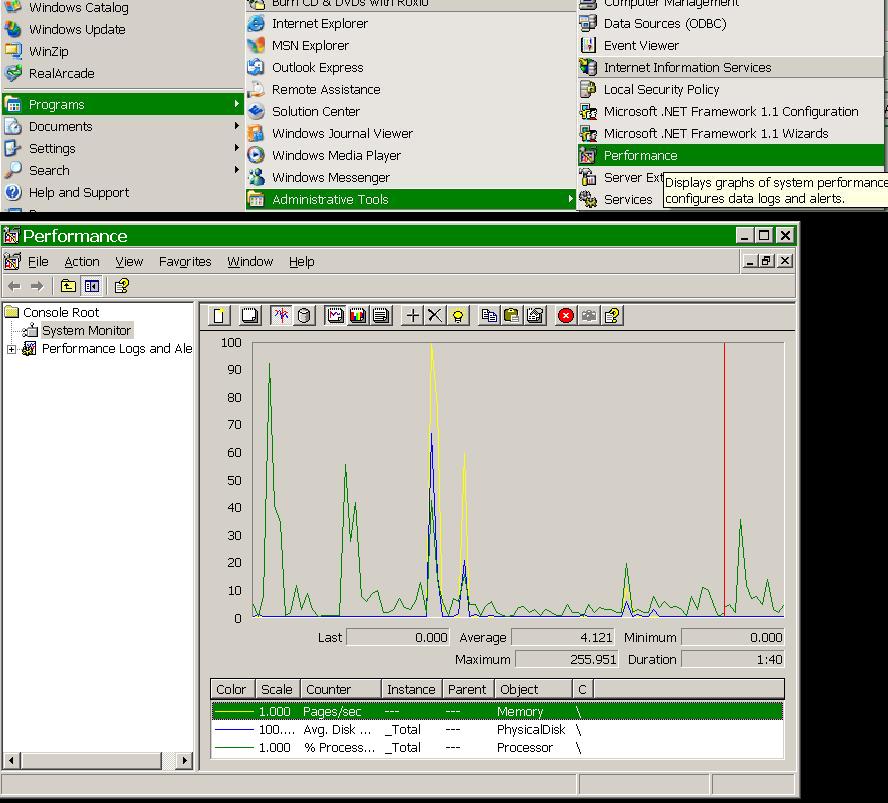Expand Settings submenu in Start menu
This screenshot has width=888, height=803.
click(122, 148)
